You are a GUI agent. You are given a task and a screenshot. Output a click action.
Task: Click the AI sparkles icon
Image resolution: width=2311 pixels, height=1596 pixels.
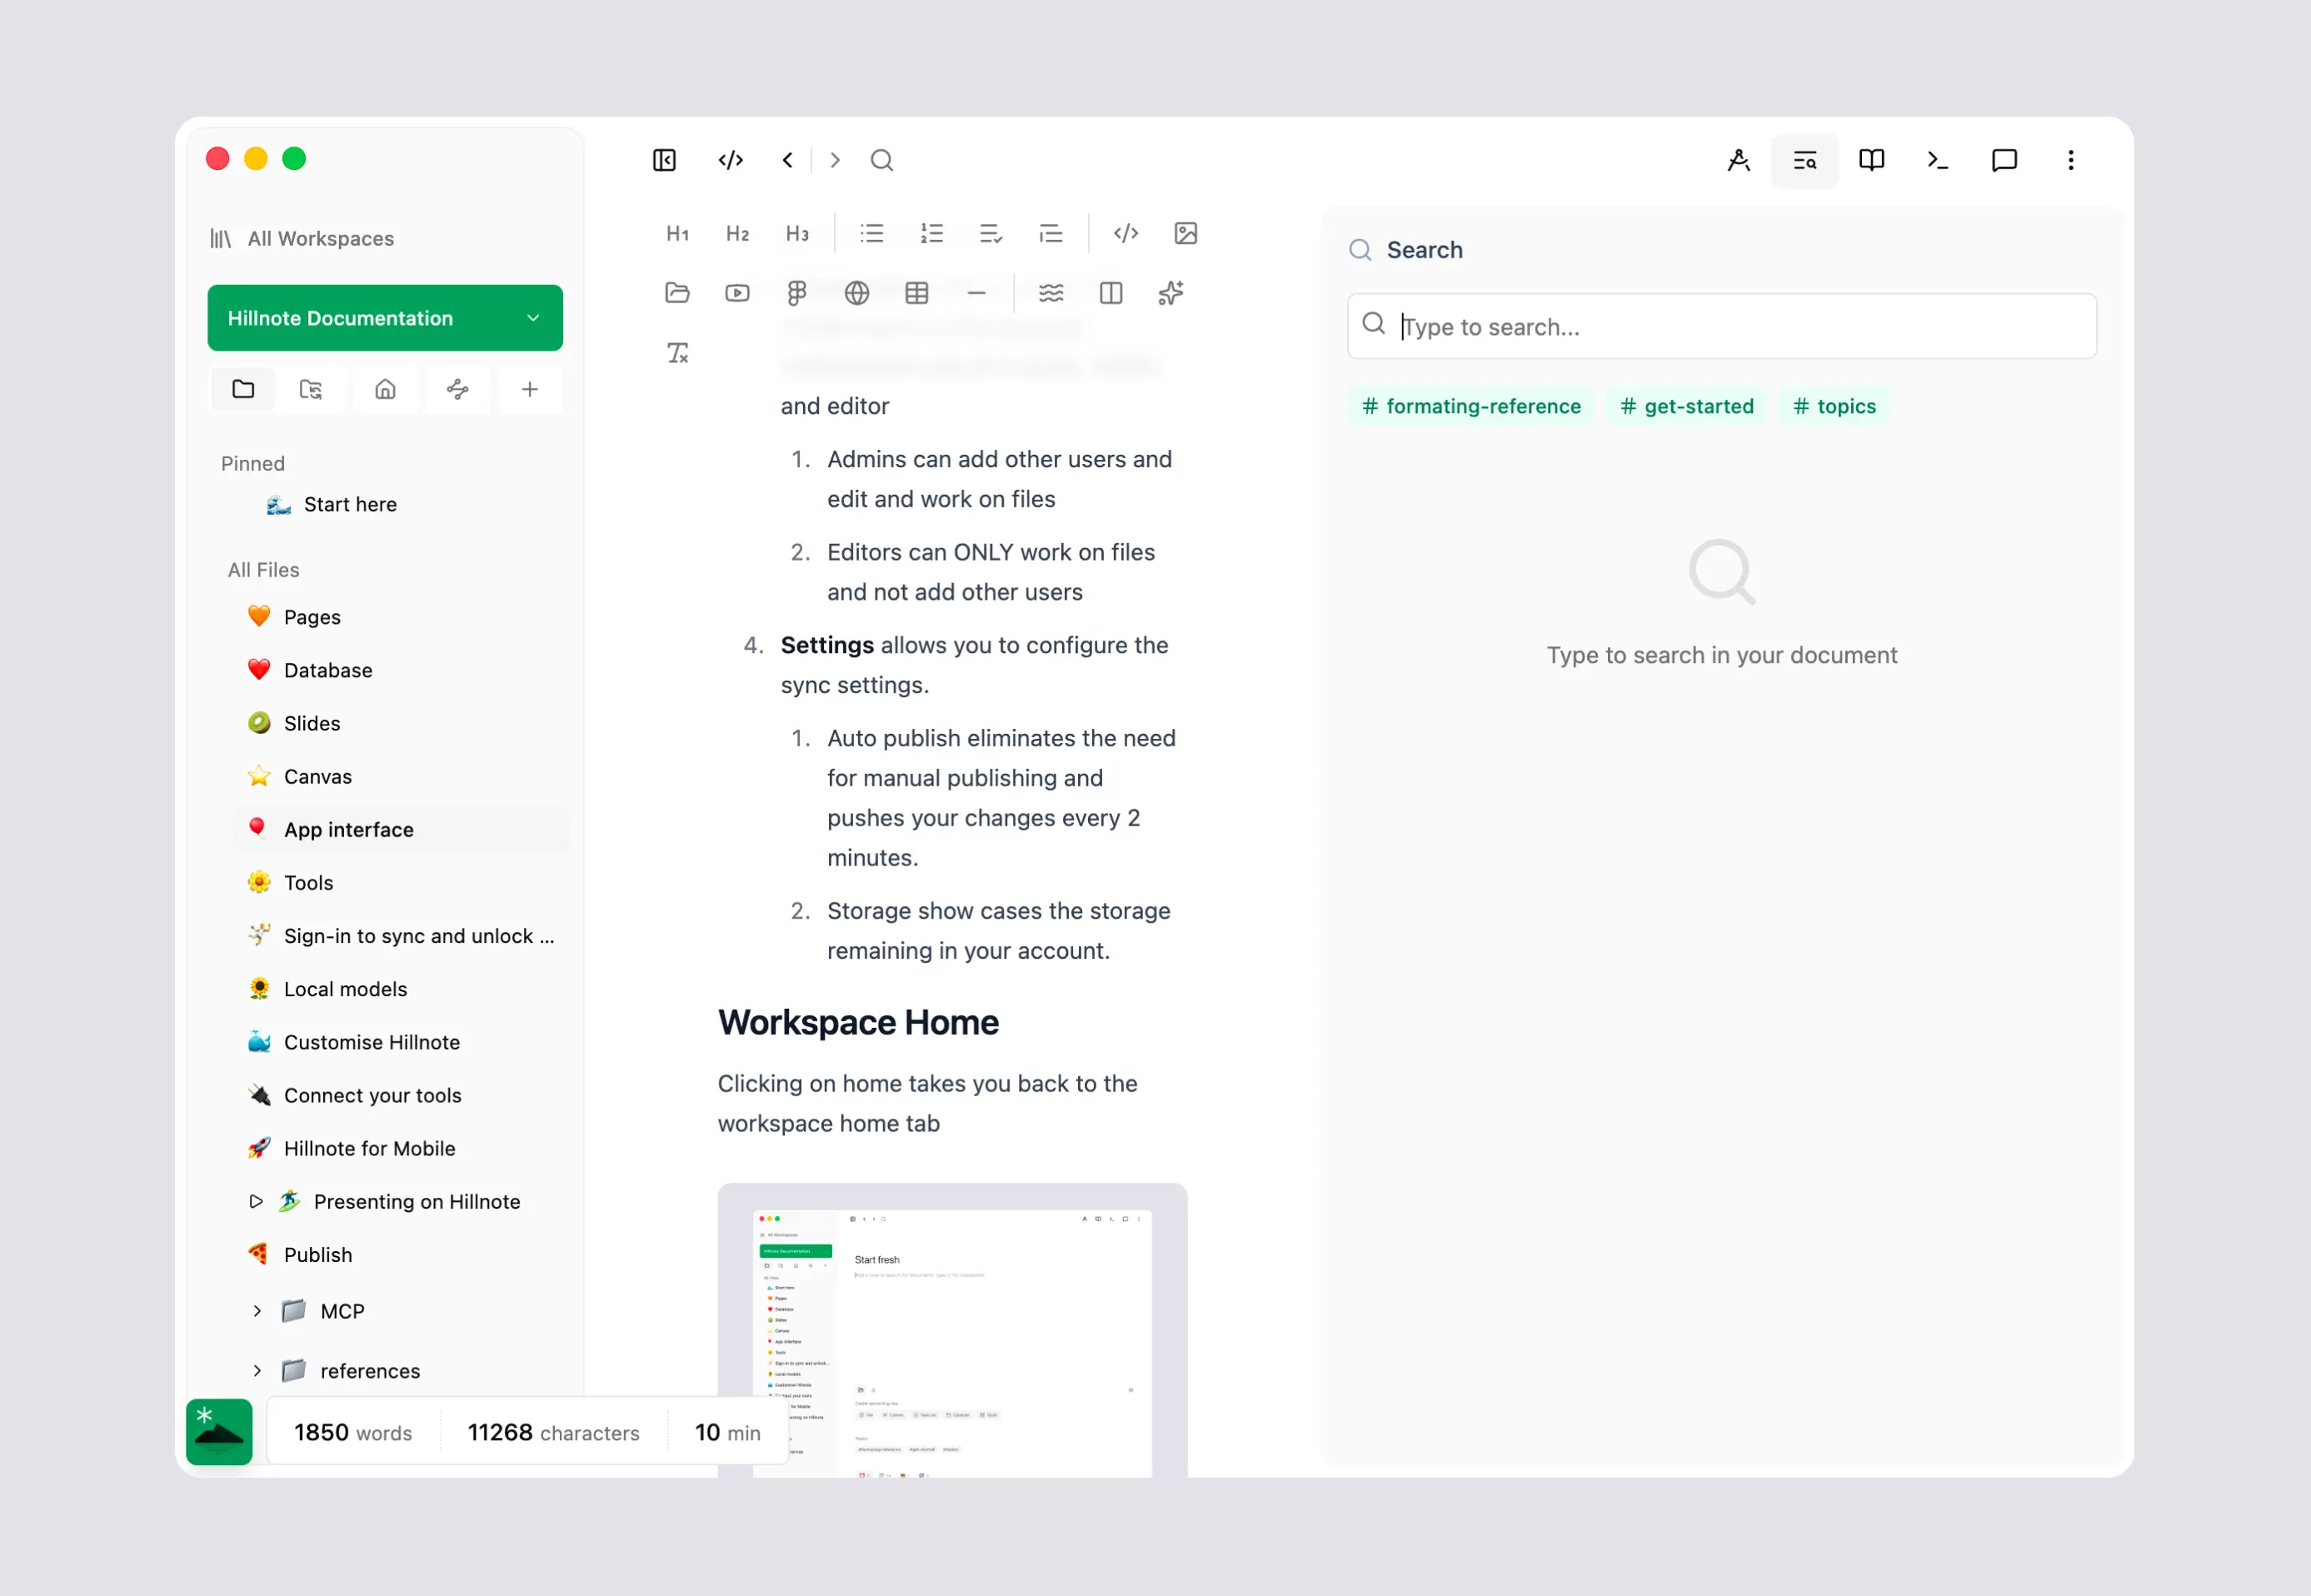tap(1171, 292)
